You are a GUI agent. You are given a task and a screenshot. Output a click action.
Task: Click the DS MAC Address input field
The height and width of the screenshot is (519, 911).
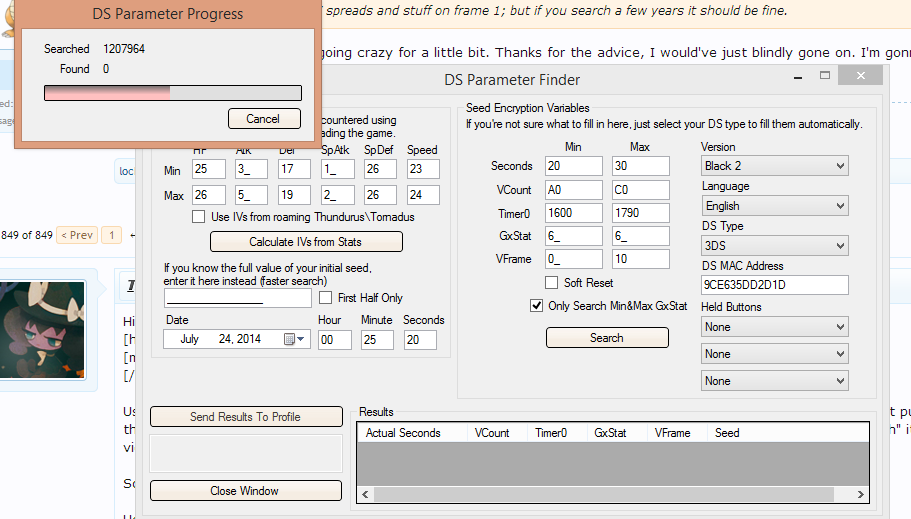coord(774,286)
